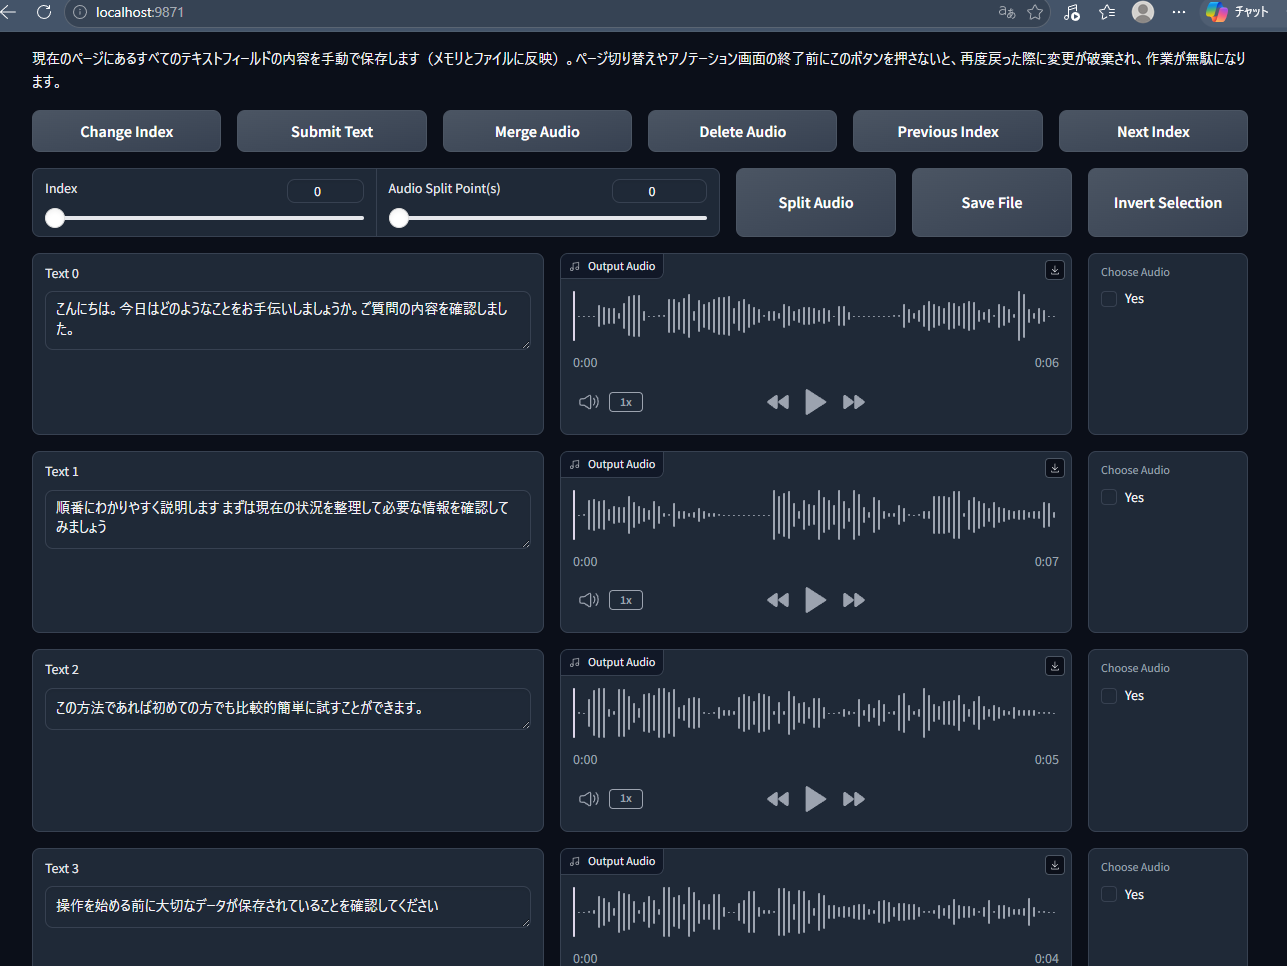Rewind the Text 1 audio

point(778,600)
